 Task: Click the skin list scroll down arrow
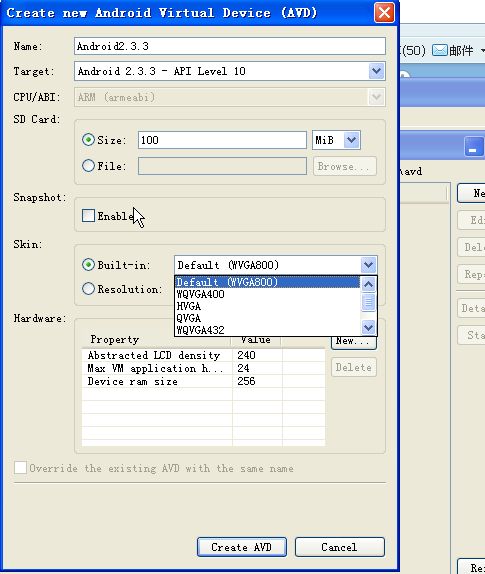click(369, 327)
